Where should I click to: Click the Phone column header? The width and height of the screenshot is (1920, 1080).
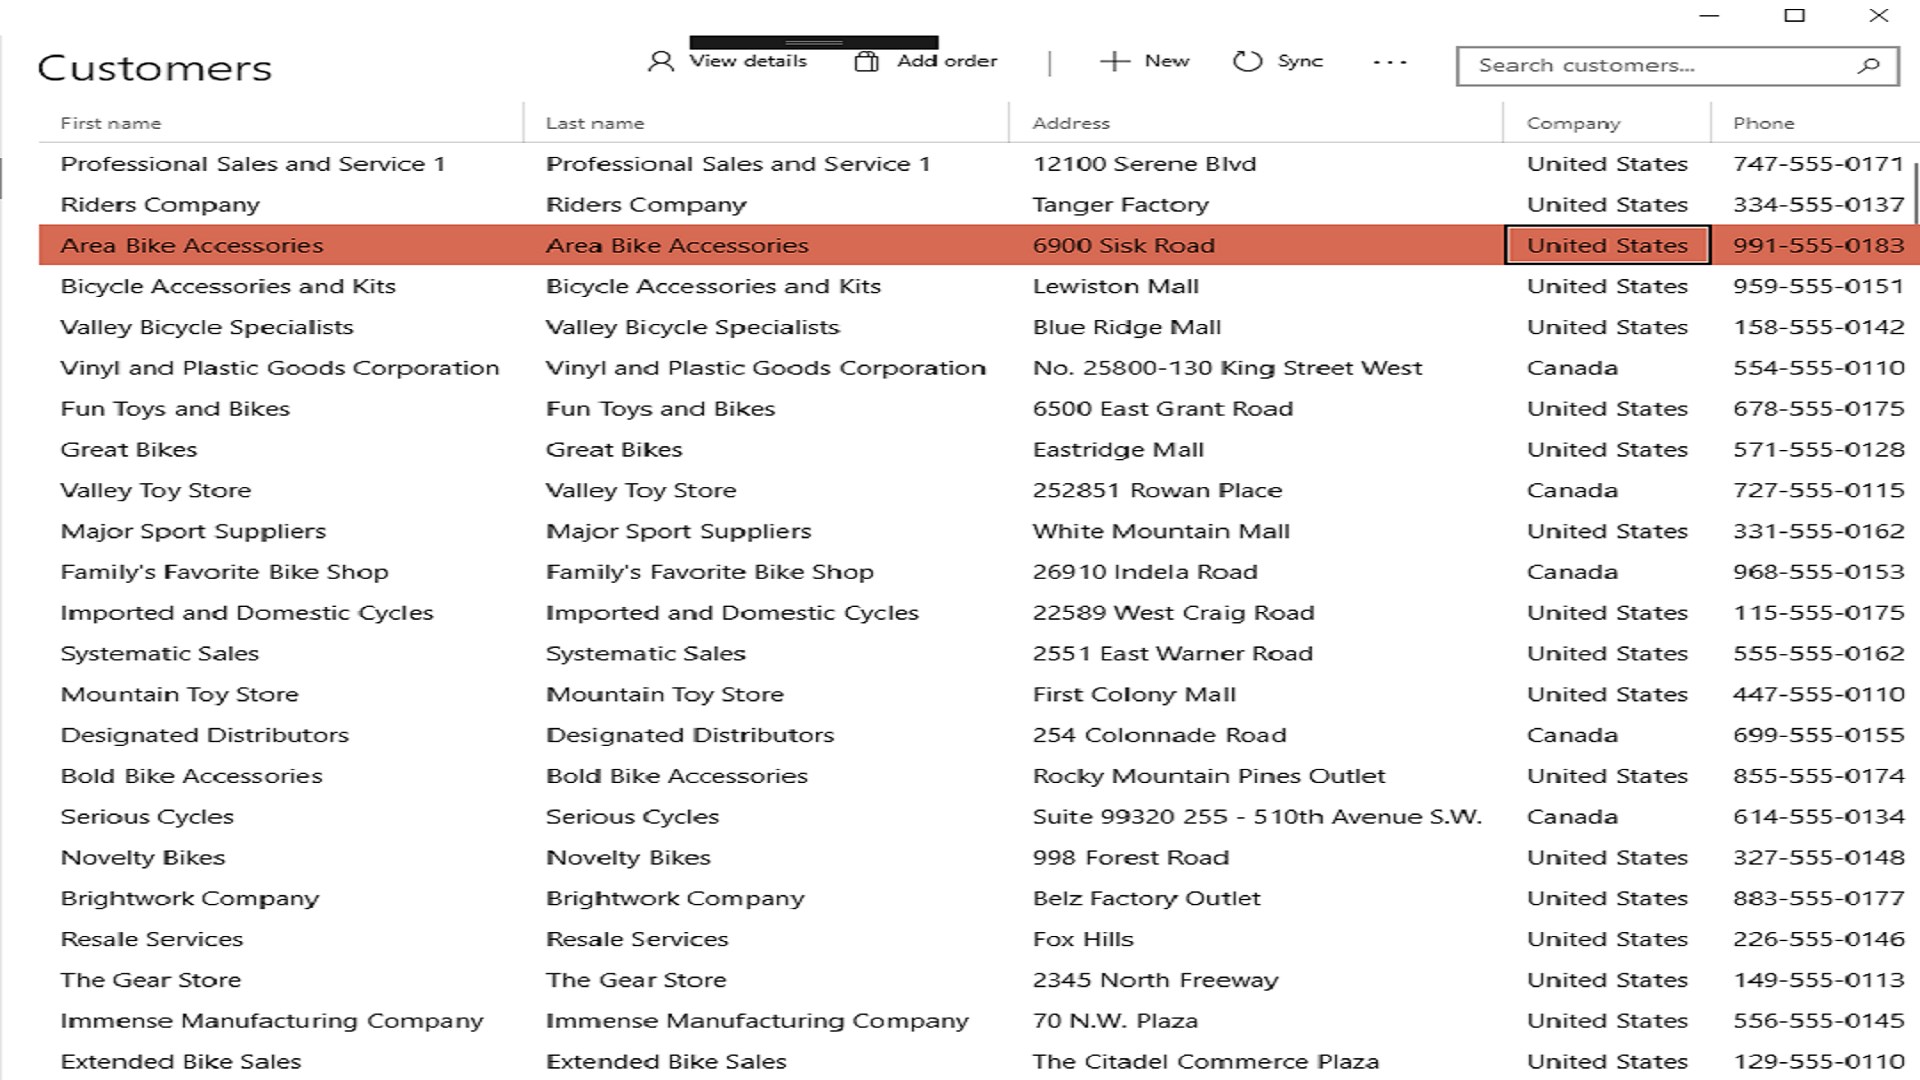pos(1763,123)
